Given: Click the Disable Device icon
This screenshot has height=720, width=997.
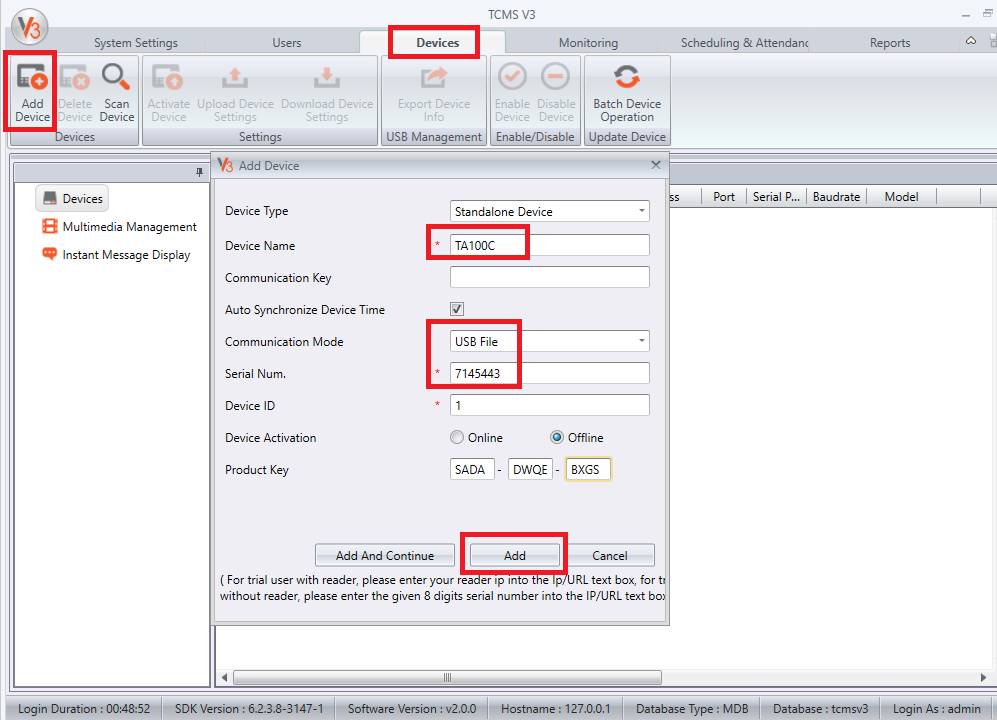Looking at the screenshot, I should 556,77.
